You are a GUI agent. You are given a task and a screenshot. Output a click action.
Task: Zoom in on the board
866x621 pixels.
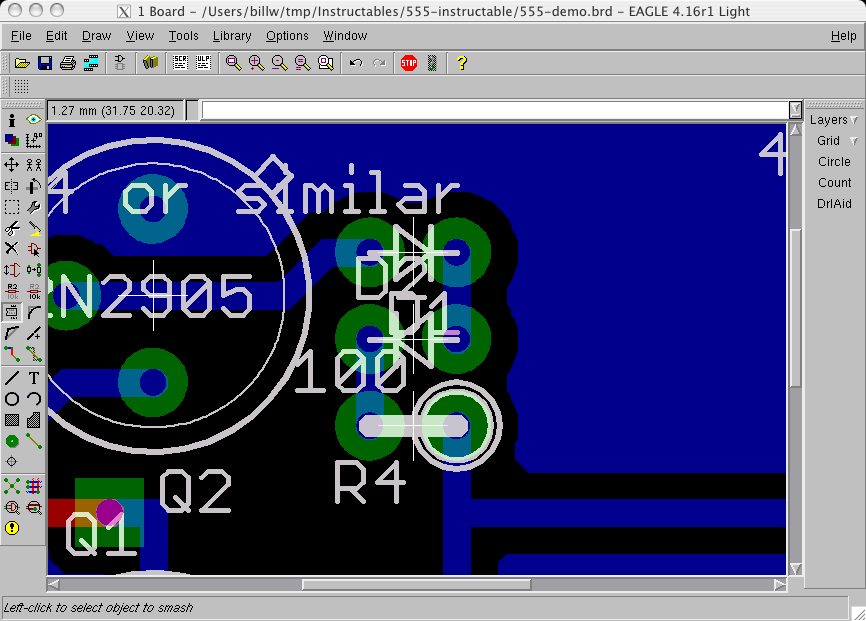pyautogui.click(x=256, y=63)
